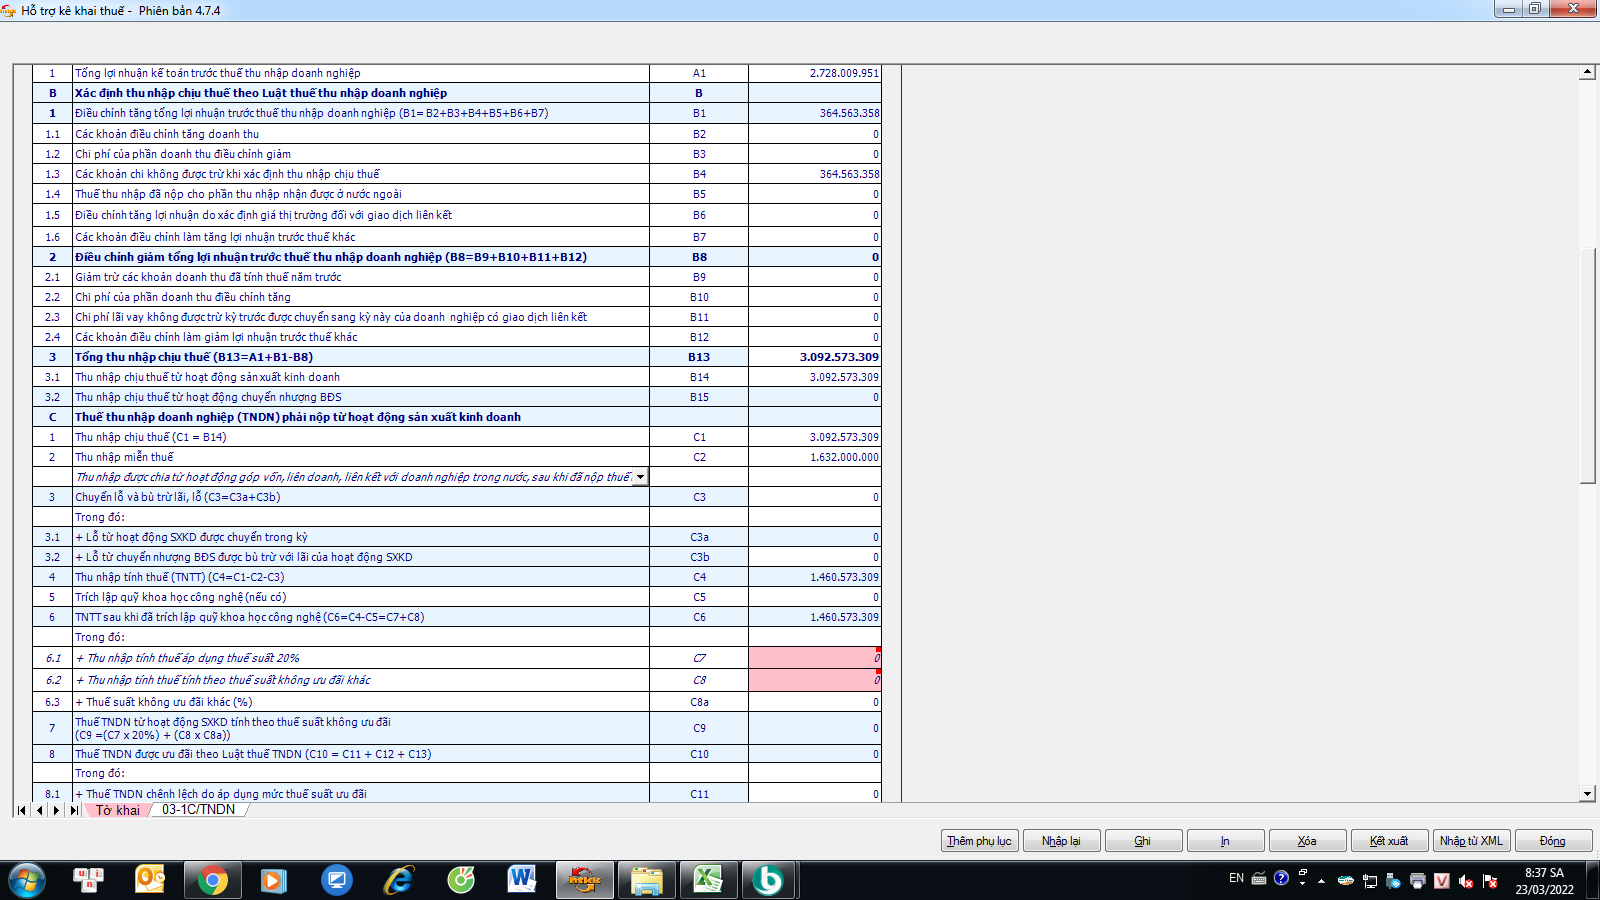Screen dimensions: 1600x900
Task: Open the Cốc Cốc browser from the taskbar
Action: coord(461,880)
